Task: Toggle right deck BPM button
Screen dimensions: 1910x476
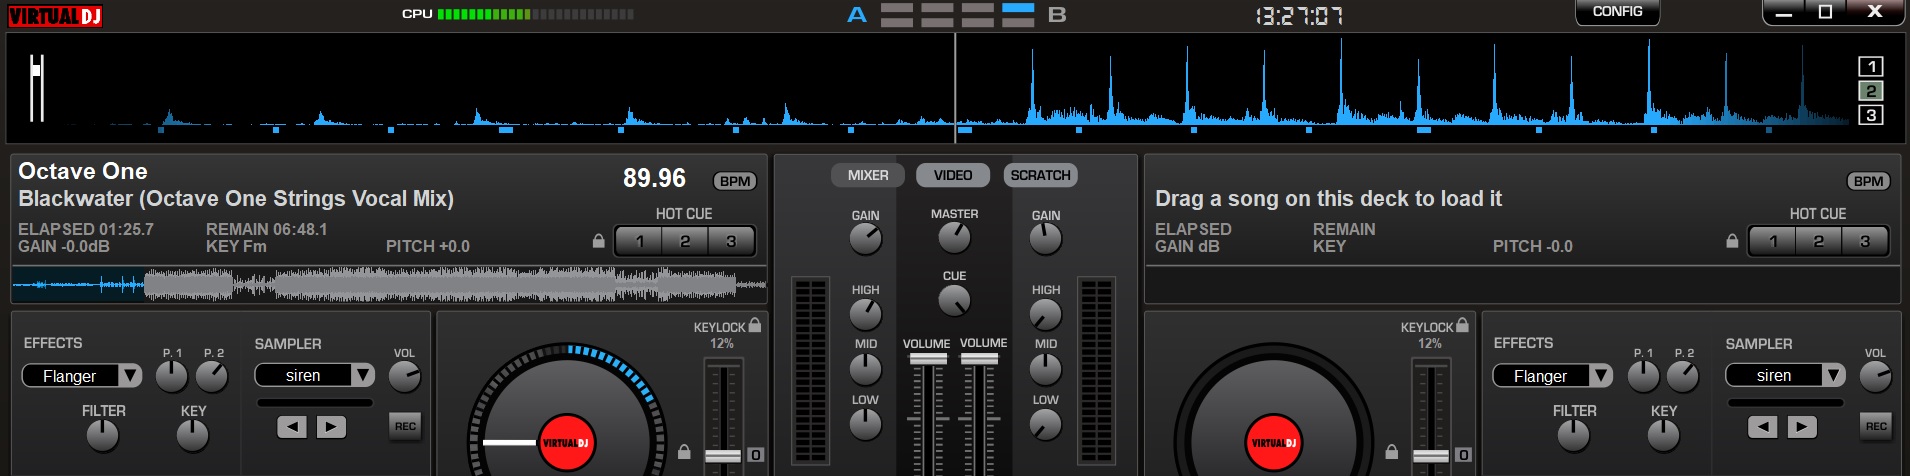Action: pos(1868,181)
